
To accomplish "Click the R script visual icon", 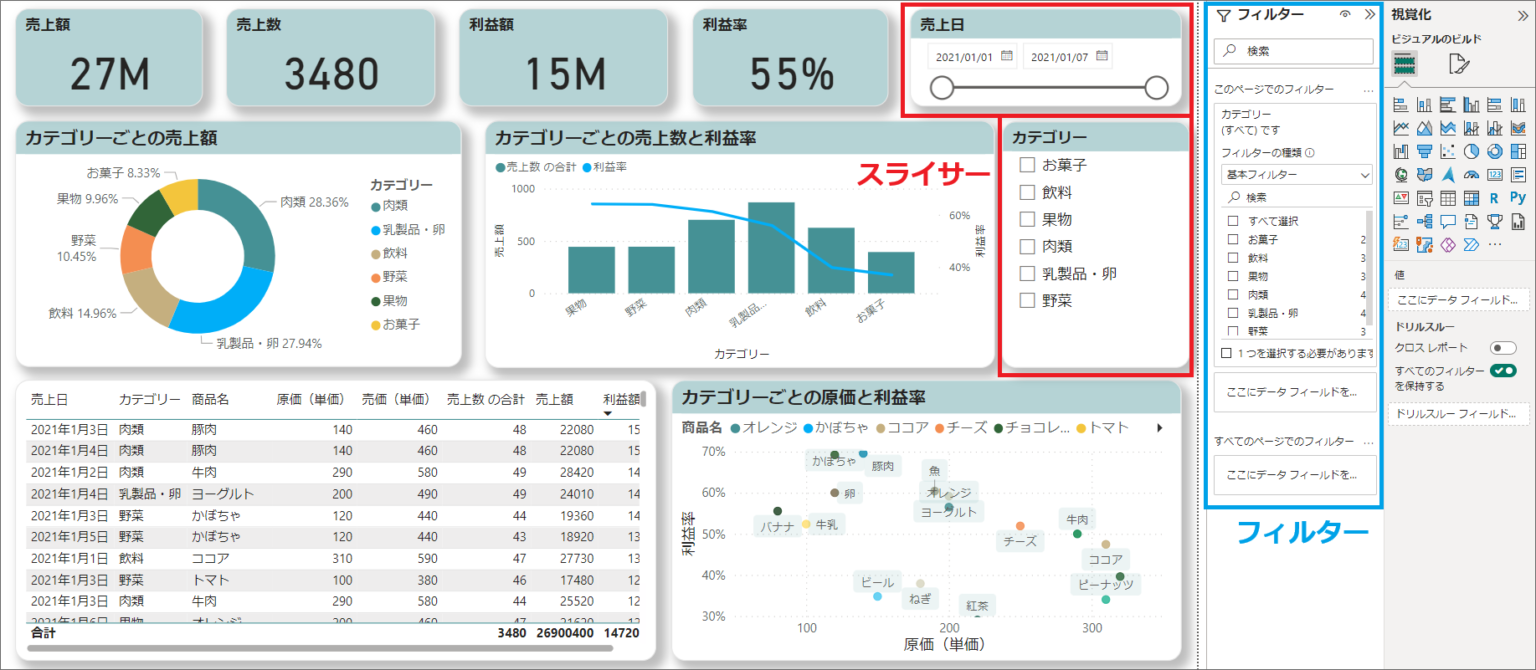I will (1494, 198).
